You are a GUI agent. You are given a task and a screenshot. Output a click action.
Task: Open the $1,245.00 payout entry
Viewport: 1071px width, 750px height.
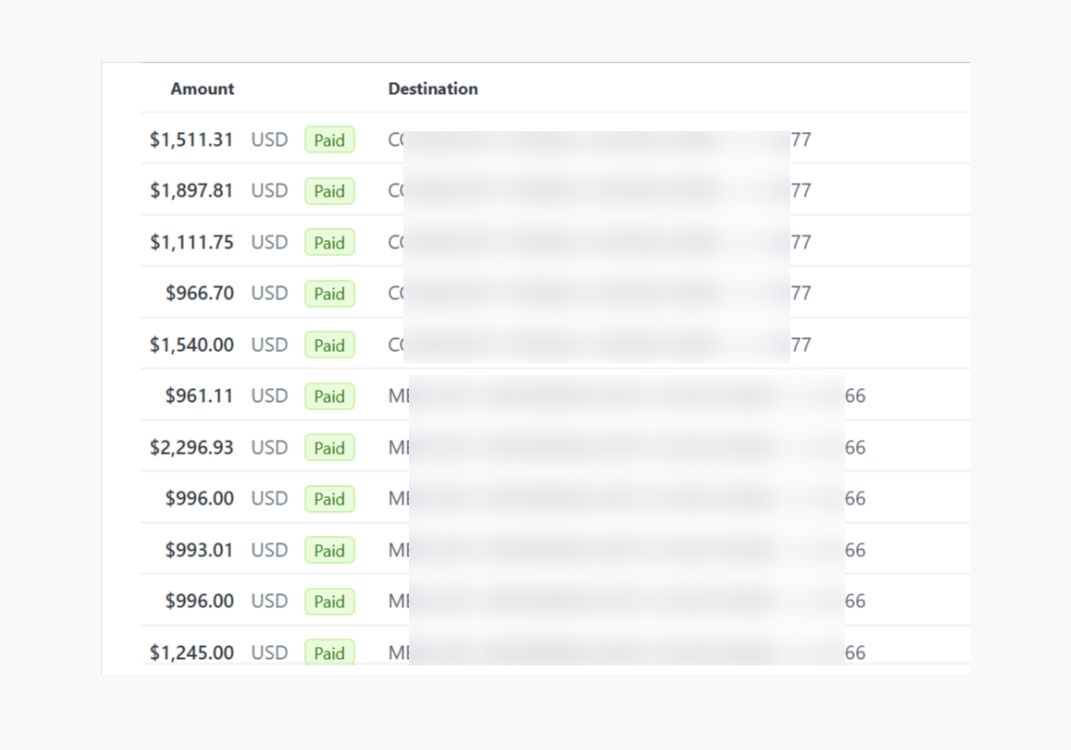[x=191, y=653]
